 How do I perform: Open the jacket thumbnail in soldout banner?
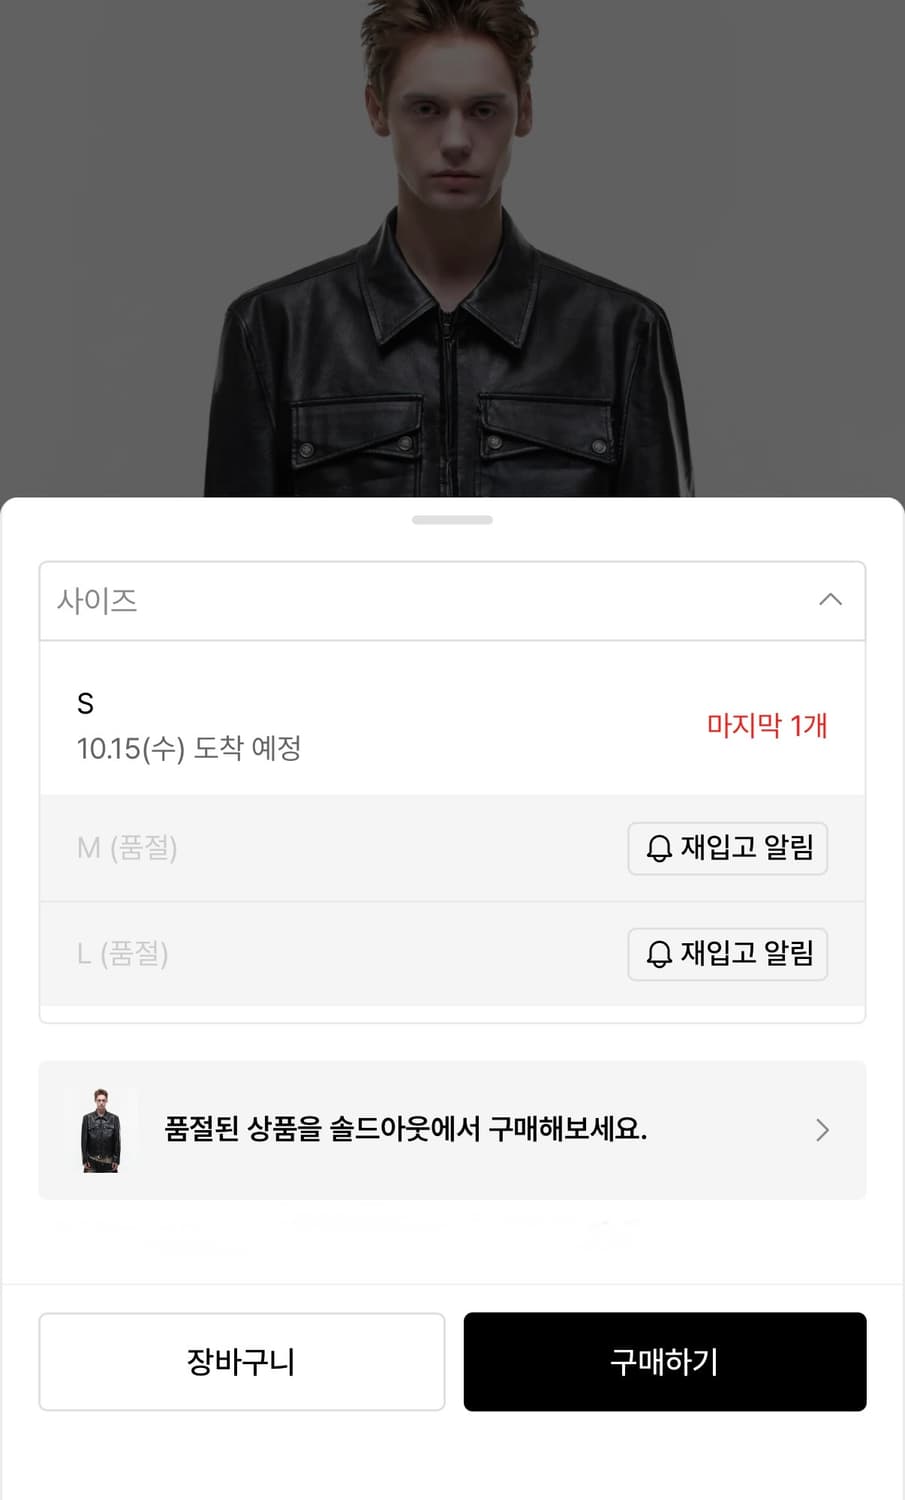coord(101,1130)
